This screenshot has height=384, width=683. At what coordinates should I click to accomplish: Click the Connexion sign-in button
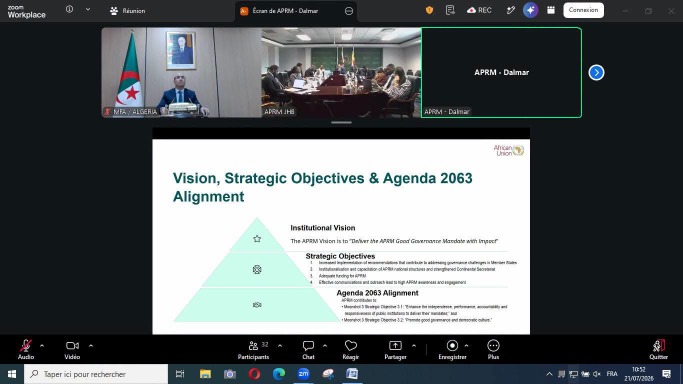point(583,10)
